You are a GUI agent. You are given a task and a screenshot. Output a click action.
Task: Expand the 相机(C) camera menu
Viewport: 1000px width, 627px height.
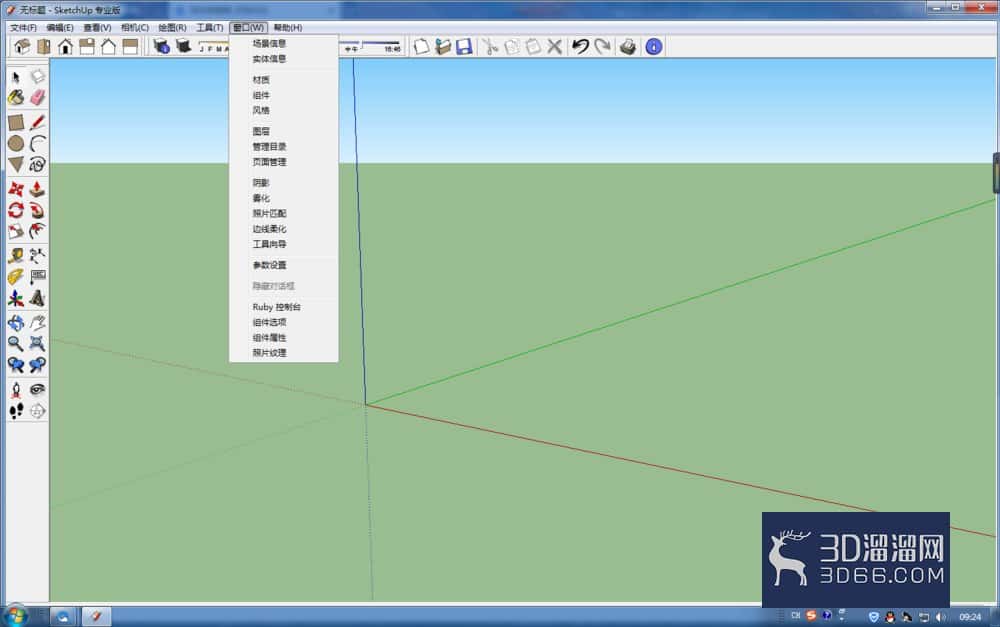pos(135,27)
